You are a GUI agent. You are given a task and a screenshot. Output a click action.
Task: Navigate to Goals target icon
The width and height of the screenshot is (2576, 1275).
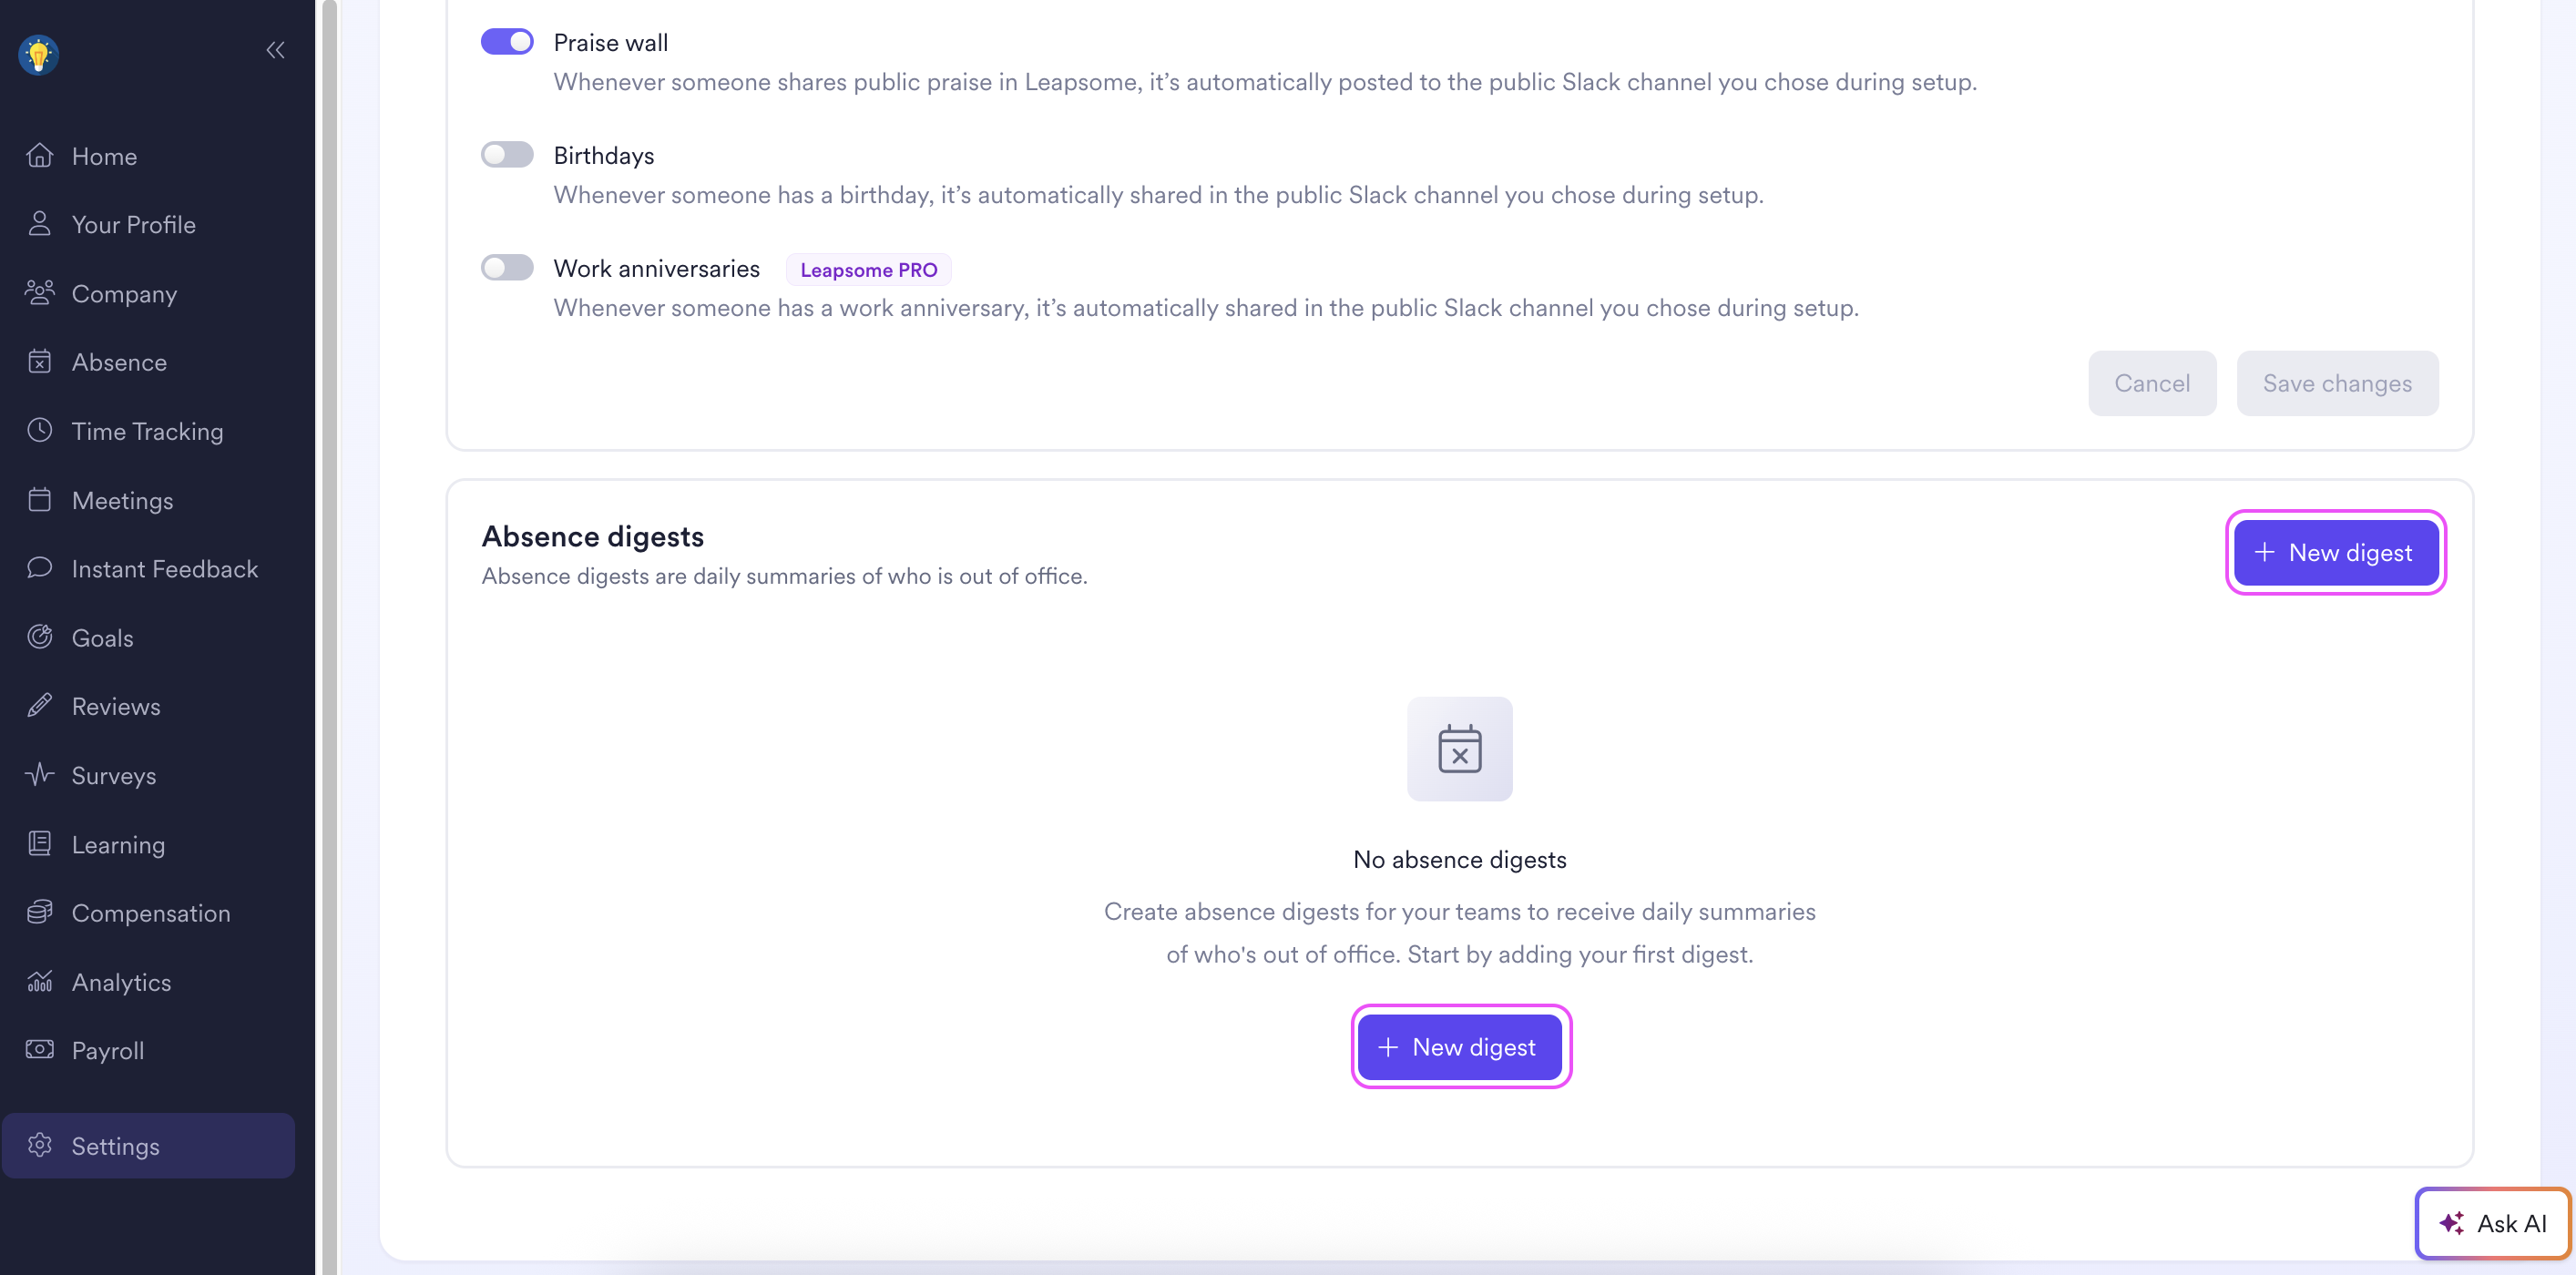40,637
